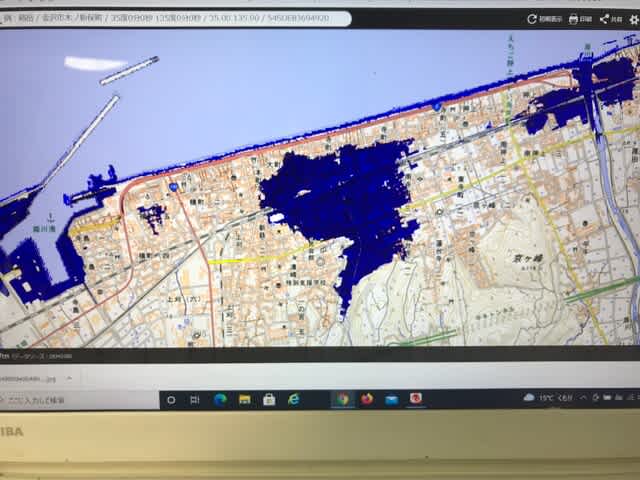Launch Microsoft Edge from the taskbar
The width and height of the screenshot is (640, 480).
(220, 400)
